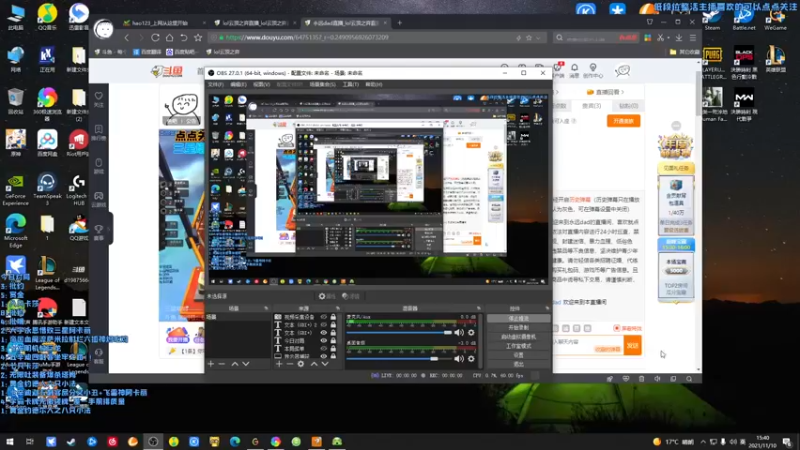Remove the selected source in OBS
Screen dimensions: 800x450
[x=290, y=364]
